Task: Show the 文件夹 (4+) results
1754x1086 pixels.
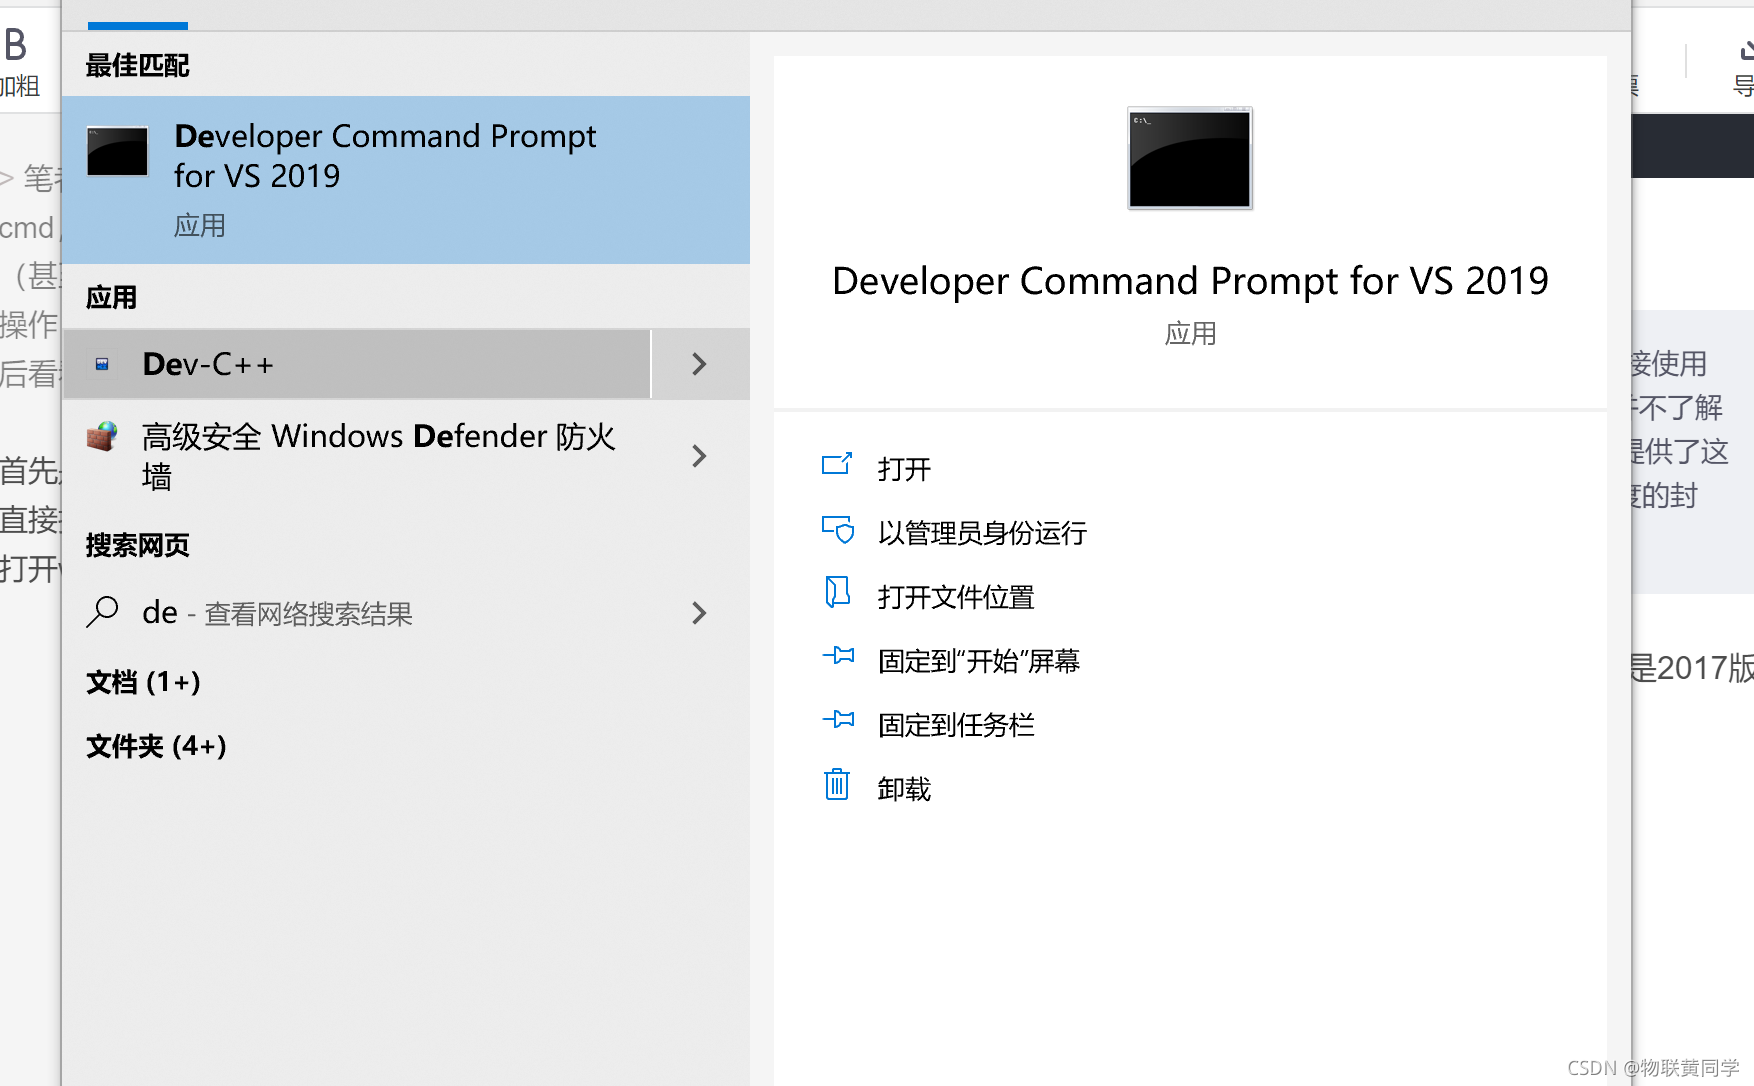Action: [x=156, y=746]
